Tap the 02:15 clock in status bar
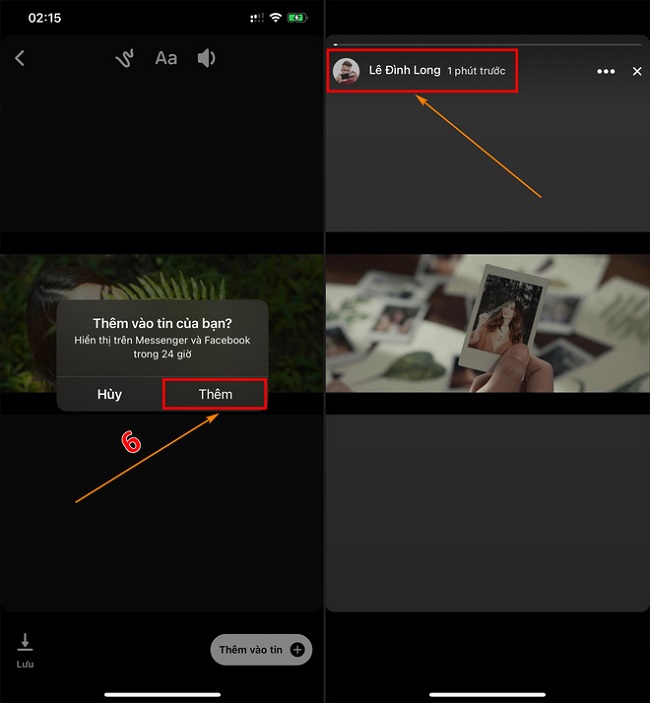Viewport: 650px width, 703px height. pyautogui.click(x=44, y=18)
